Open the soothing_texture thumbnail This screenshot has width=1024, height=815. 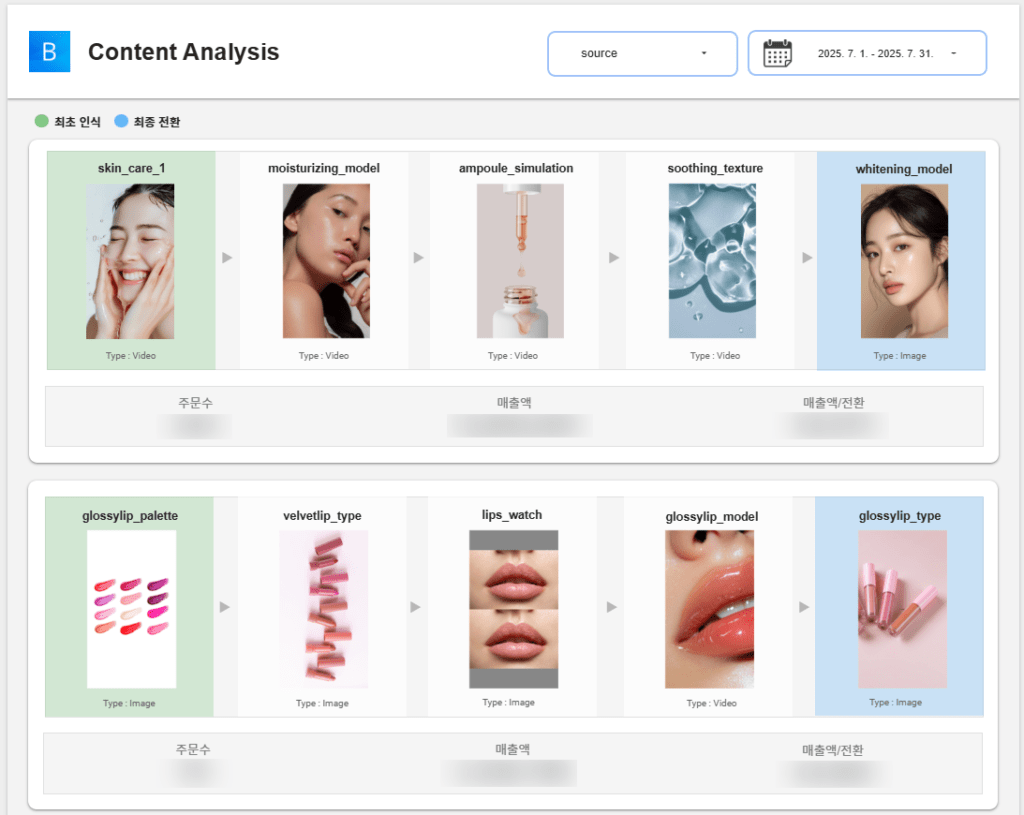[712, 261]
